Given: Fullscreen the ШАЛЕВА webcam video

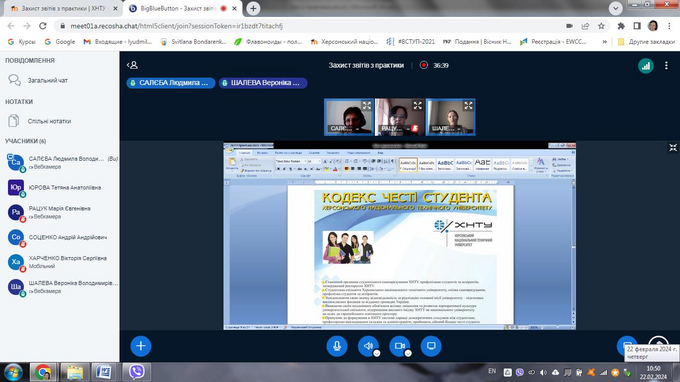Looking at the screenshot, I should pos(468,105).
